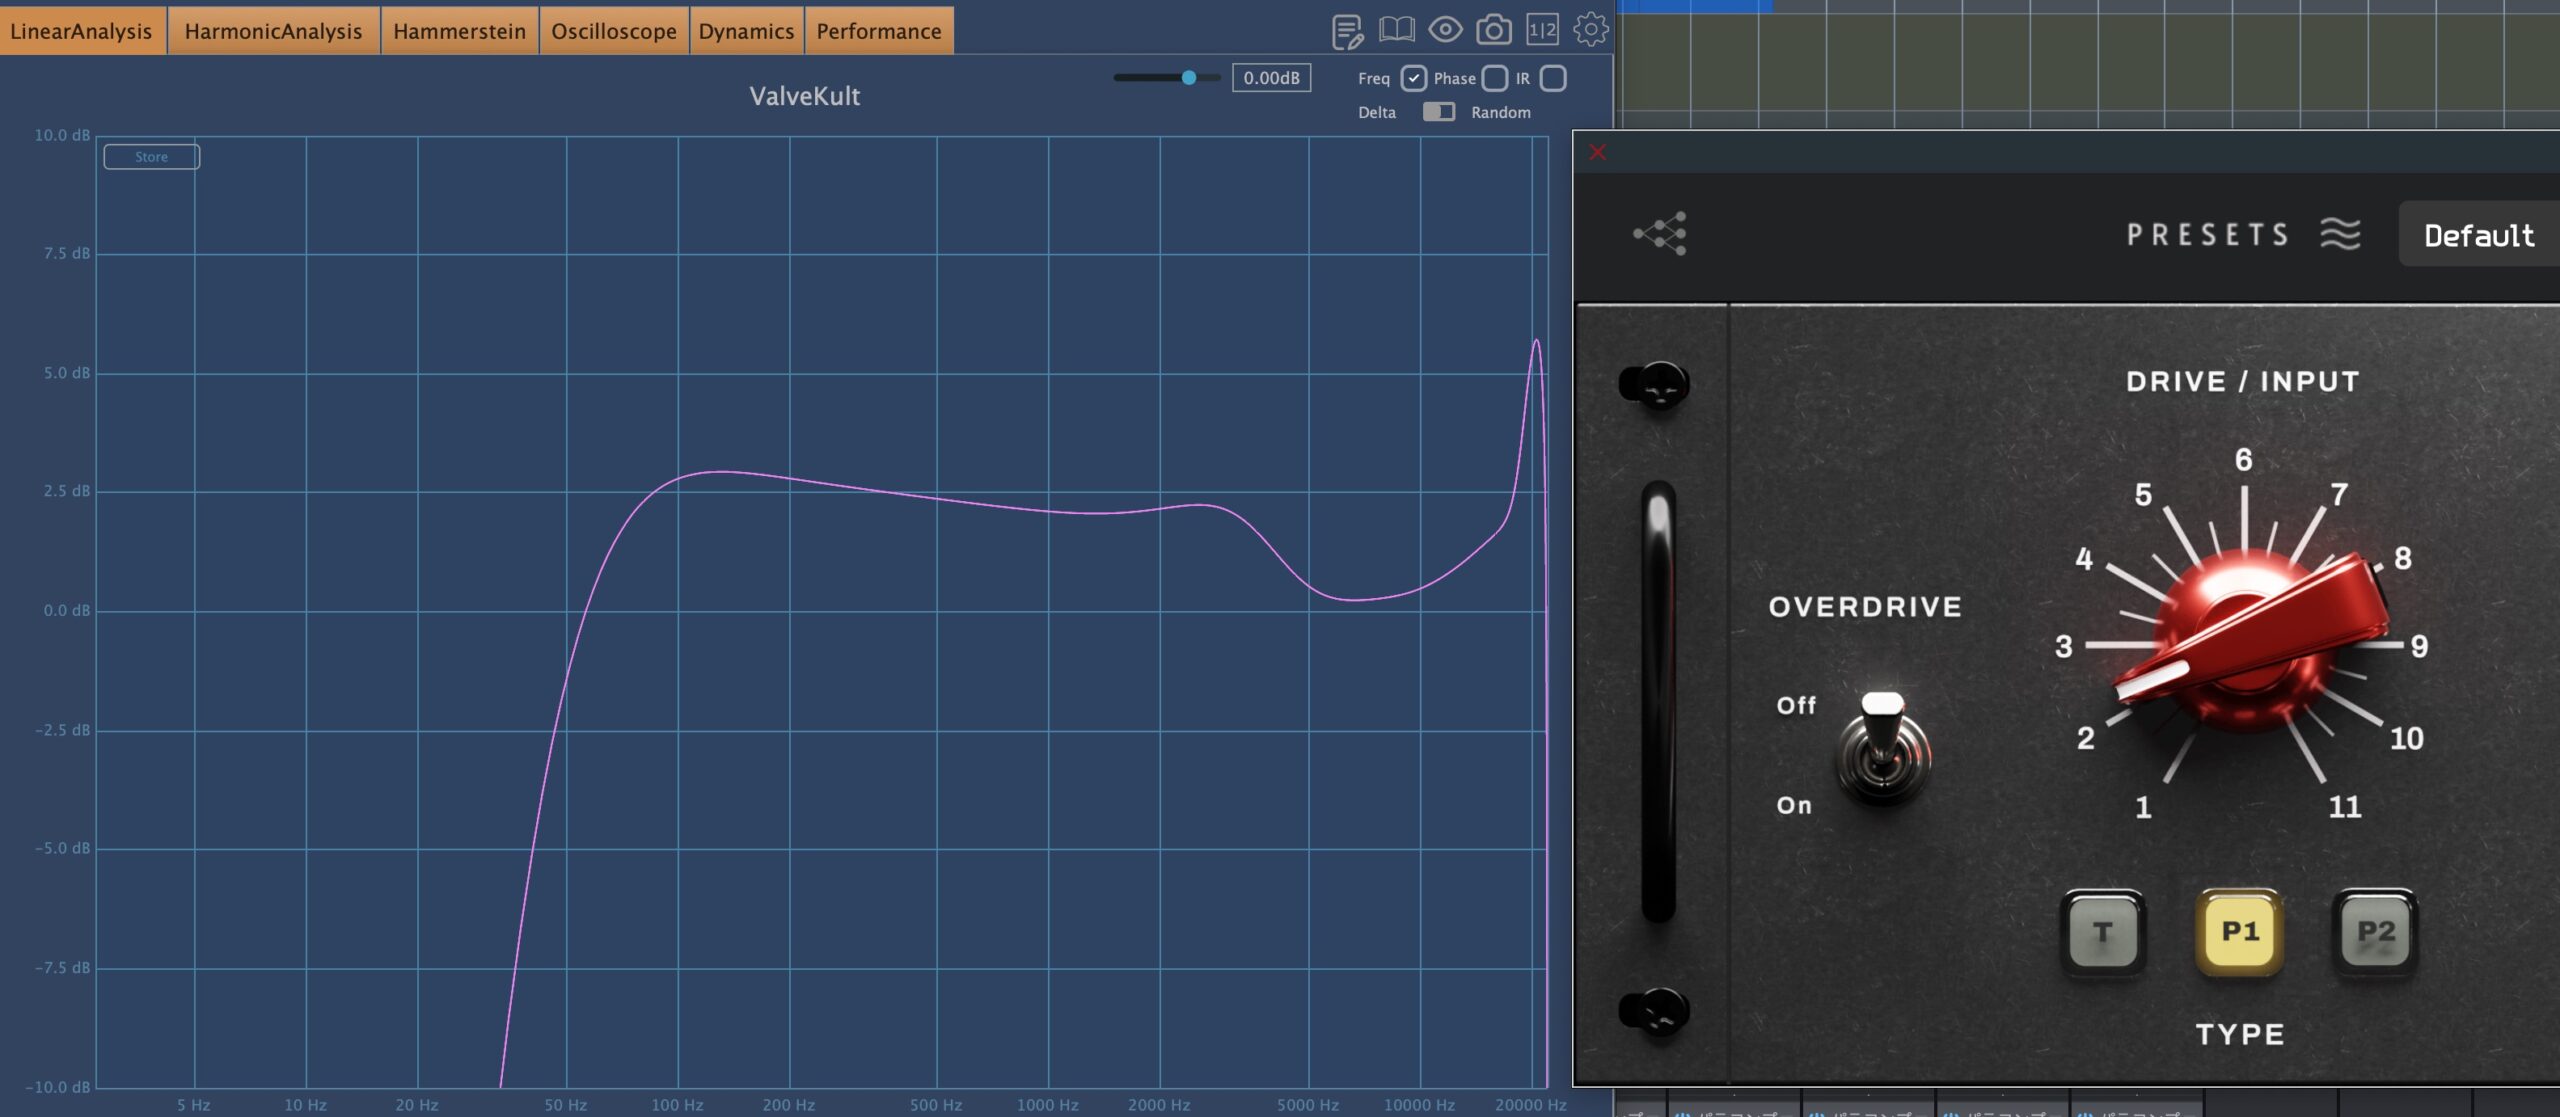Open the Oscilloscope tab
The image size is (2560, 1117).
614,31
